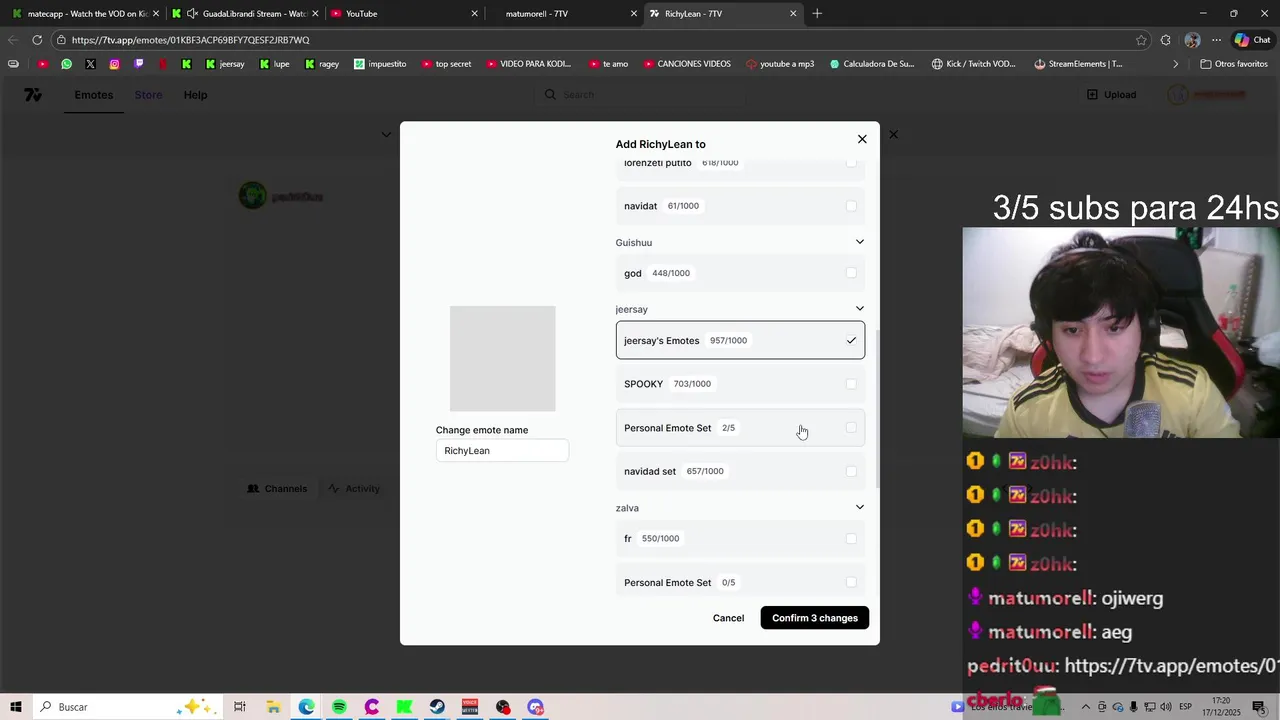The image size is (1280, 720).
Task: Open the taskbar clock 17:20
Action: tap(1222, 707)
